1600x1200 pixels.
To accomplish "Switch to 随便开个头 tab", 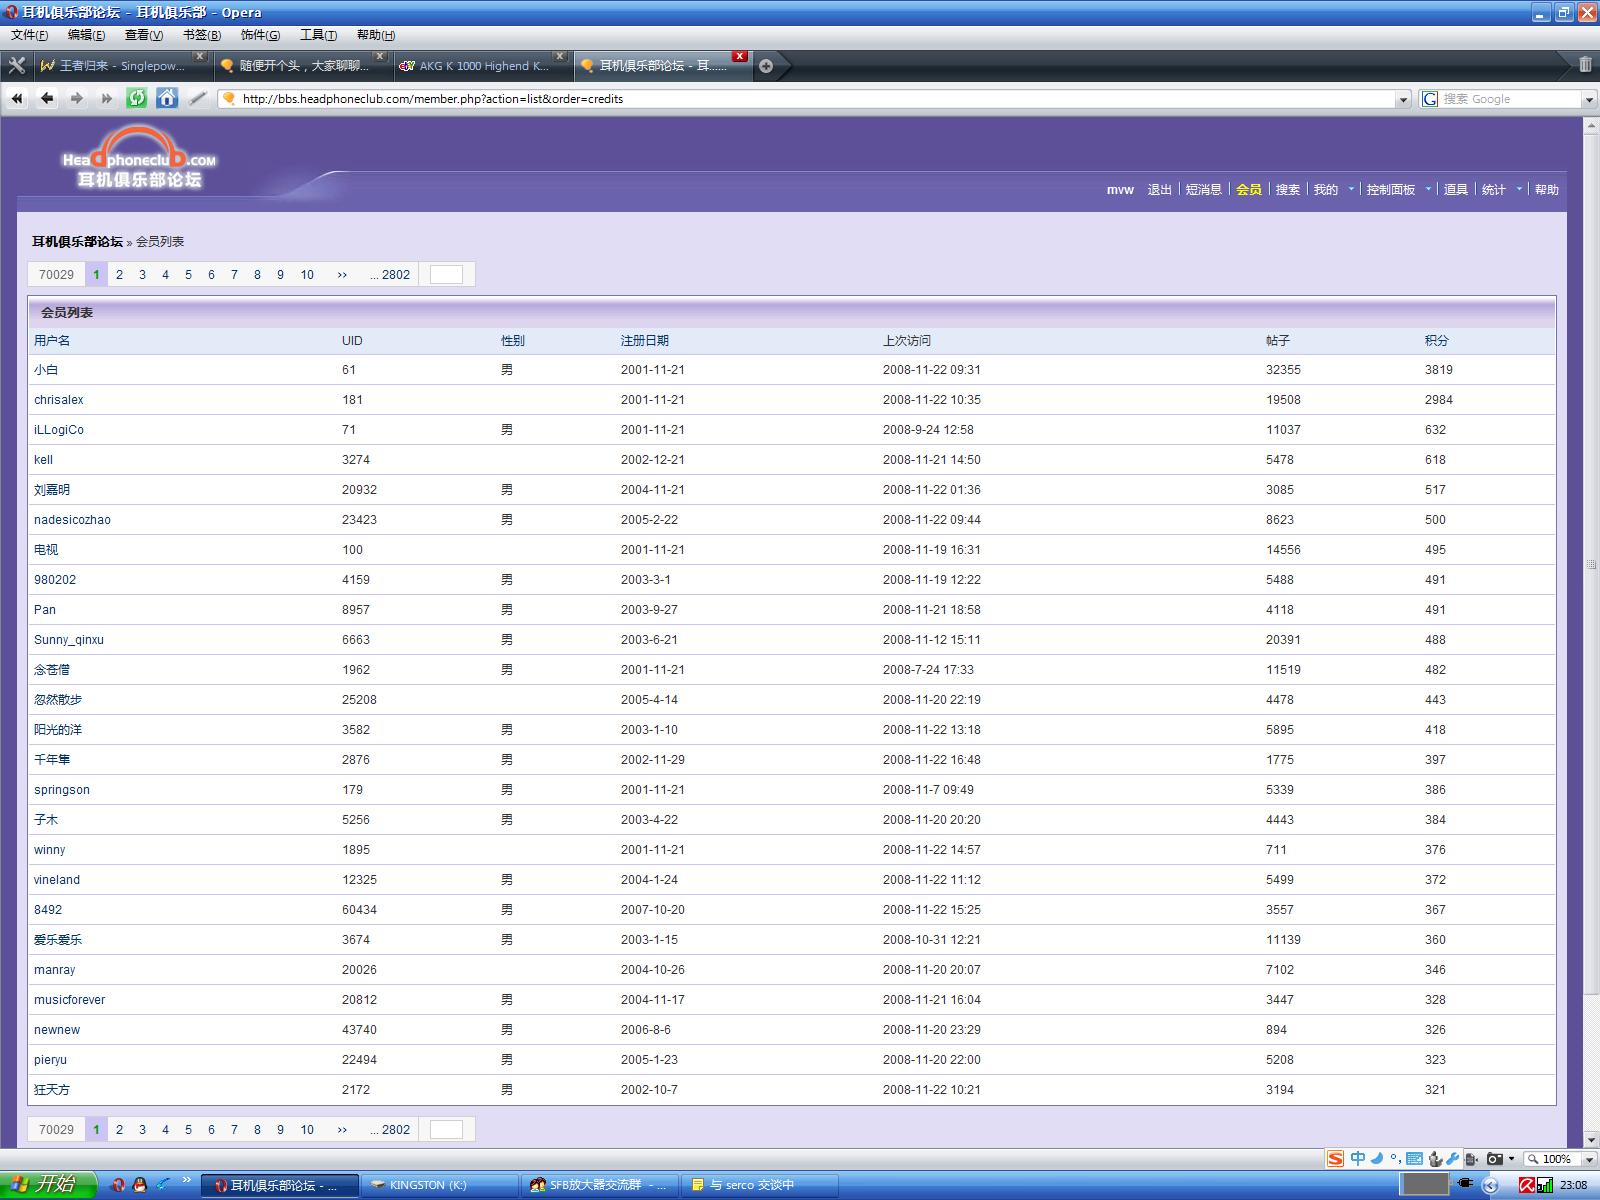I will point(303,66).
